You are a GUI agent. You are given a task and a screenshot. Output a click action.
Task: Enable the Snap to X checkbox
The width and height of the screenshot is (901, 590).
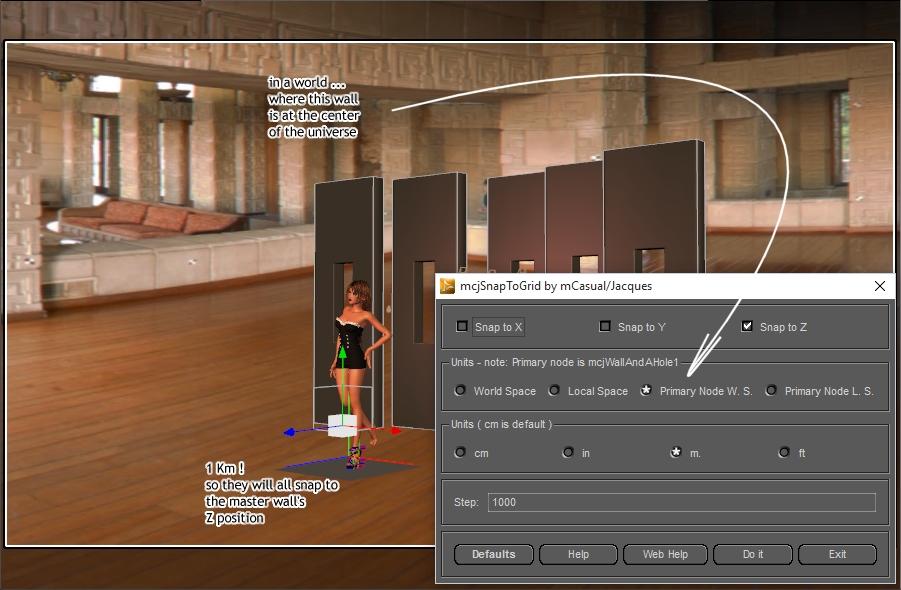tap(461, 326)
